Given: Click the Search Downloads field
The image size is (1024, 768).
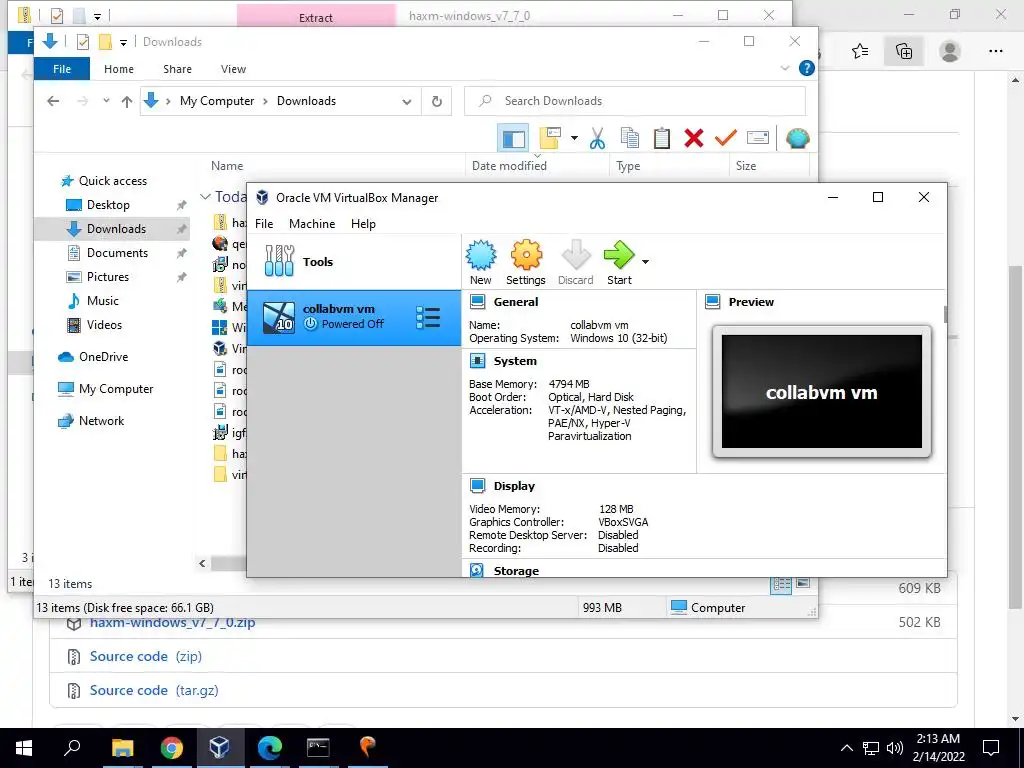Looking at the screenshot, I should click(x=635, y=101).
